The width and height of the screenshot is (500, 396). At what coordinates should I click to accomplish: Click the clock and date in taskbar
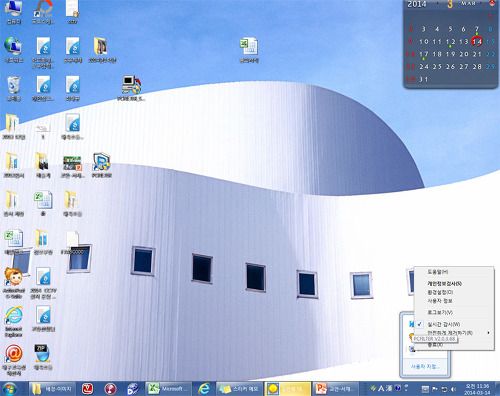coord(477,389)
